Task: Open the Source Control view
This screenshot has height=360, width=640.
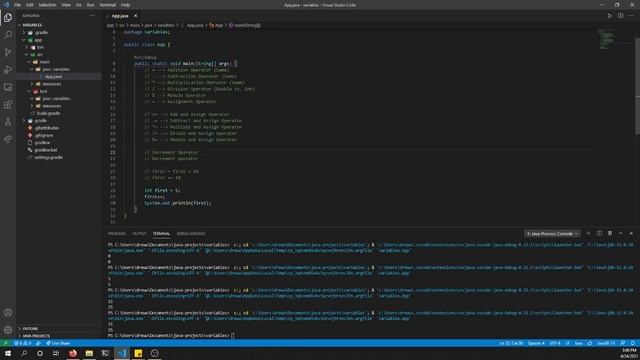Action: pos(8,52)
